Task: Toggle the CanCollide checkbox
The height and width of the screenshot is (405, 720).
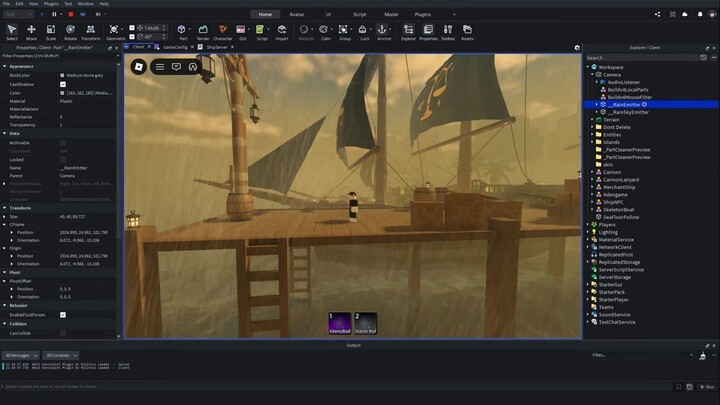Action: point(63,333)
